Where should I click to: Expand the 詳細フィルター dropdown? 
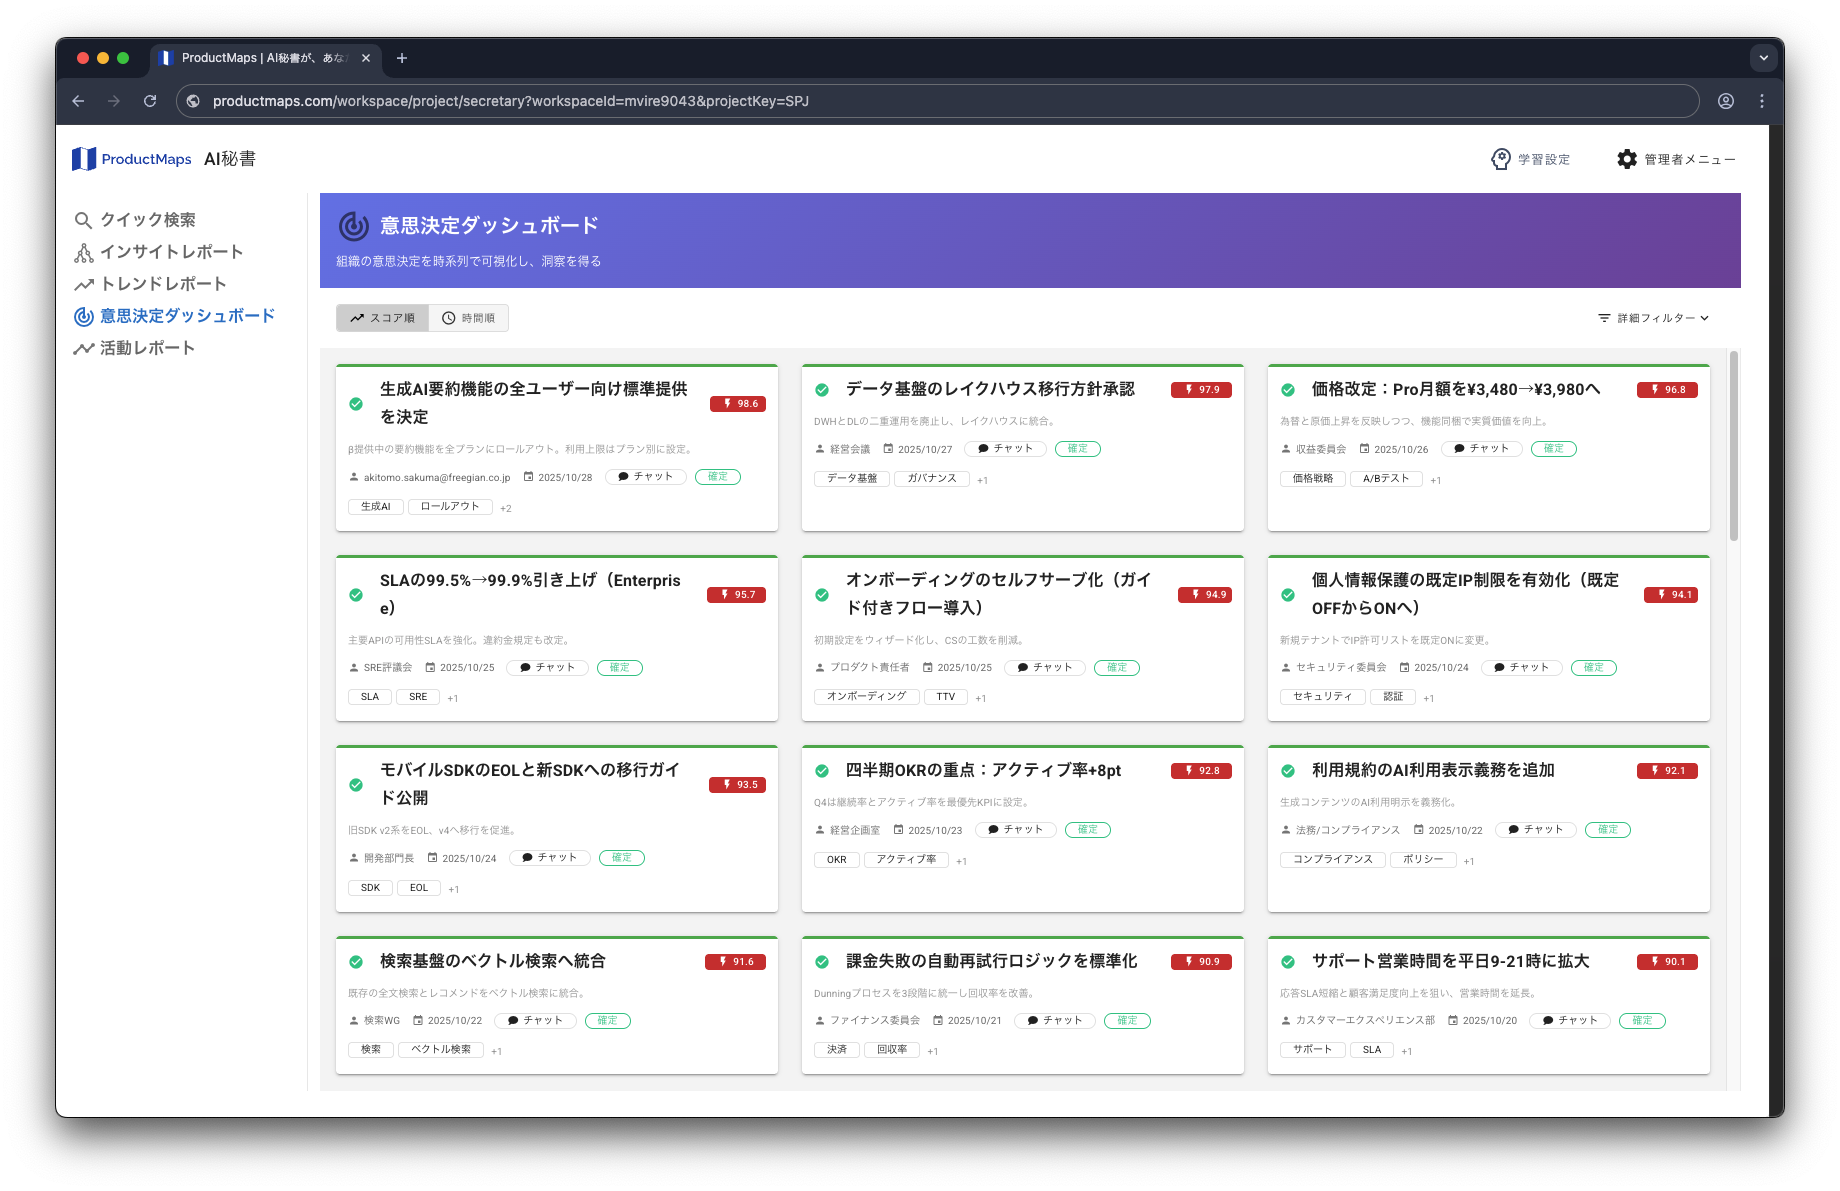(x=1651, y=318)
